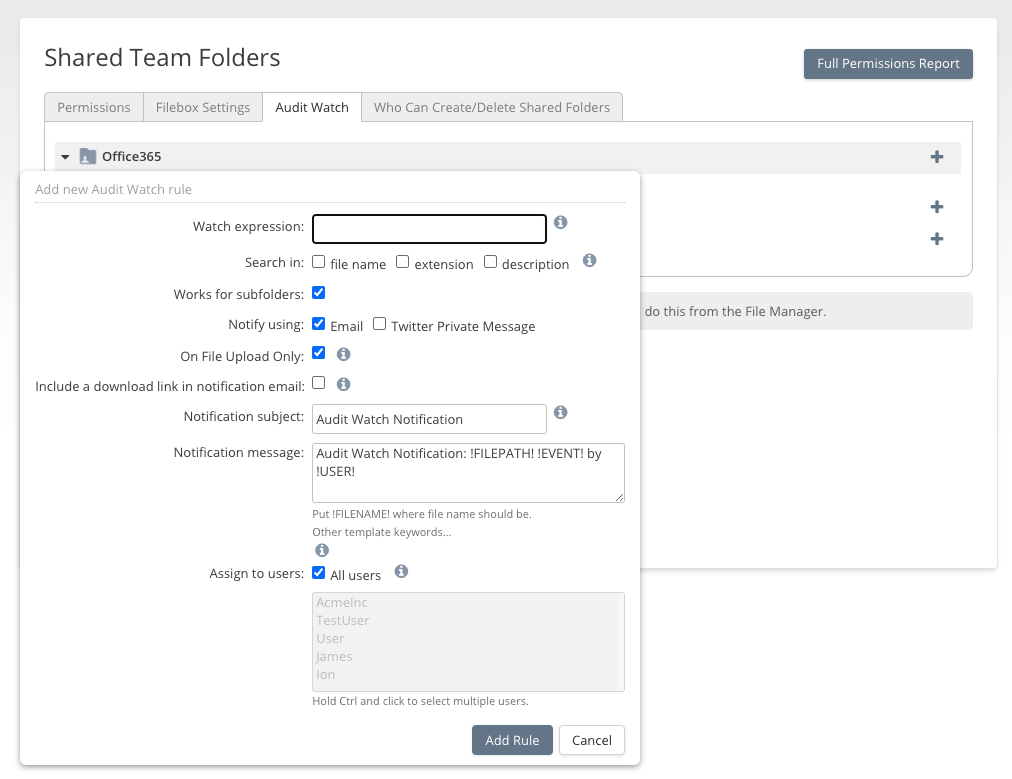Click Other template keywords link
The width and height of the screenshot is (1012, 779).
381,532
